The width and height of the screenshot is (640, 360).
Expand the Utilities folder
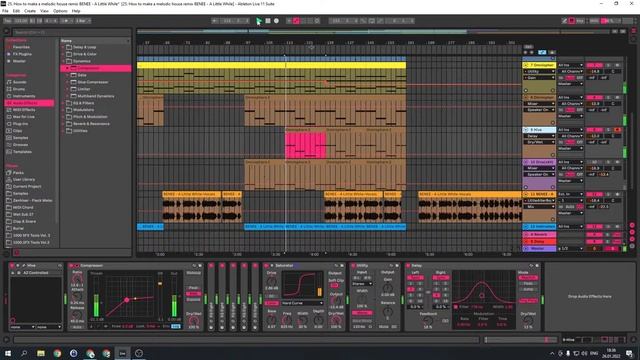pyautogui.click(x=63, y=131)
